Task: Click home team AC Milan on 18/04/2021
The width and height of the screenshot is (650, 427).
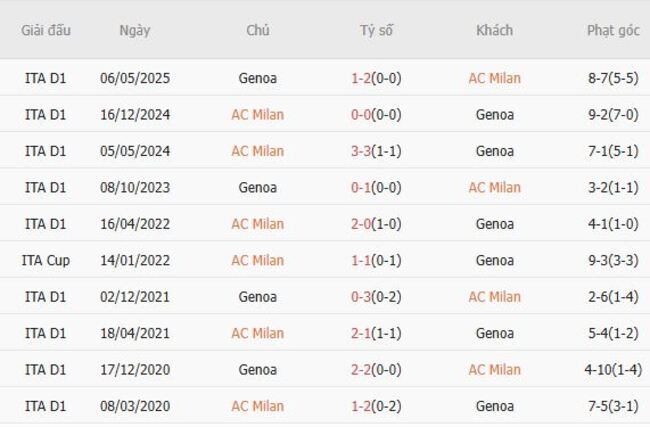Action: point(257,333)
